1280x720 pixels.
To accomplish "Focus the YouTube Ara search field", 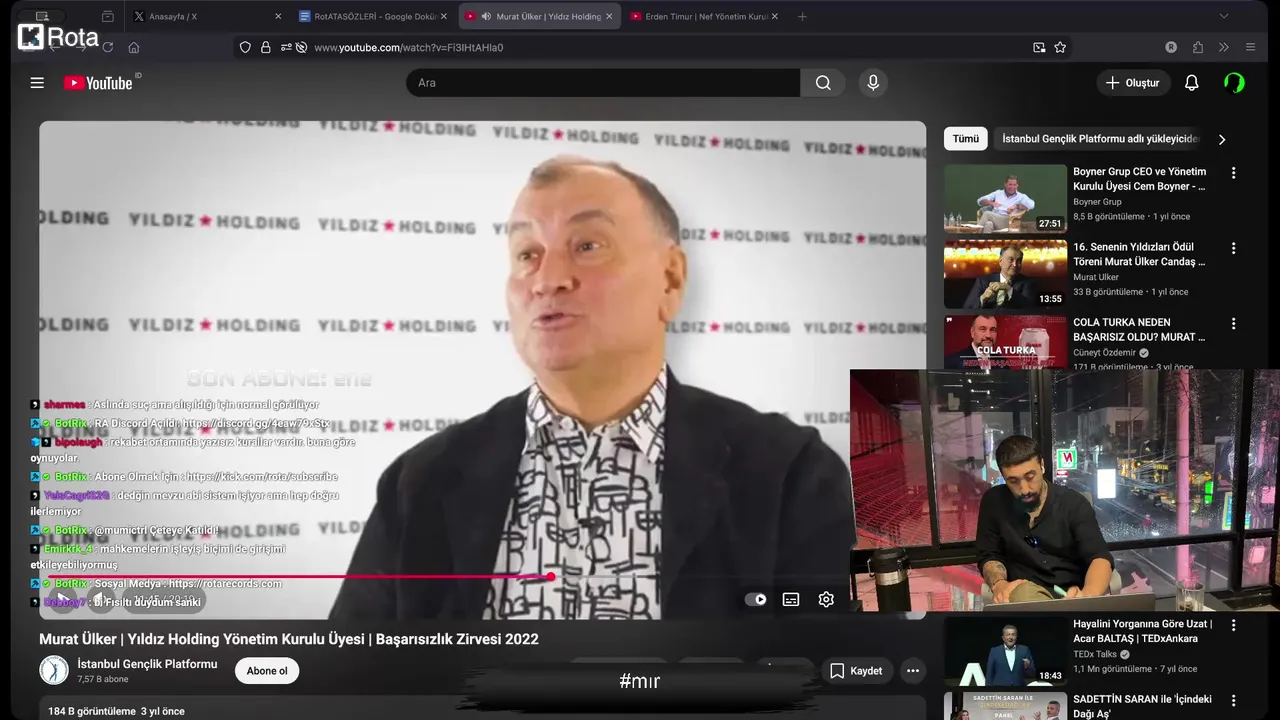I will pos(603,83).
